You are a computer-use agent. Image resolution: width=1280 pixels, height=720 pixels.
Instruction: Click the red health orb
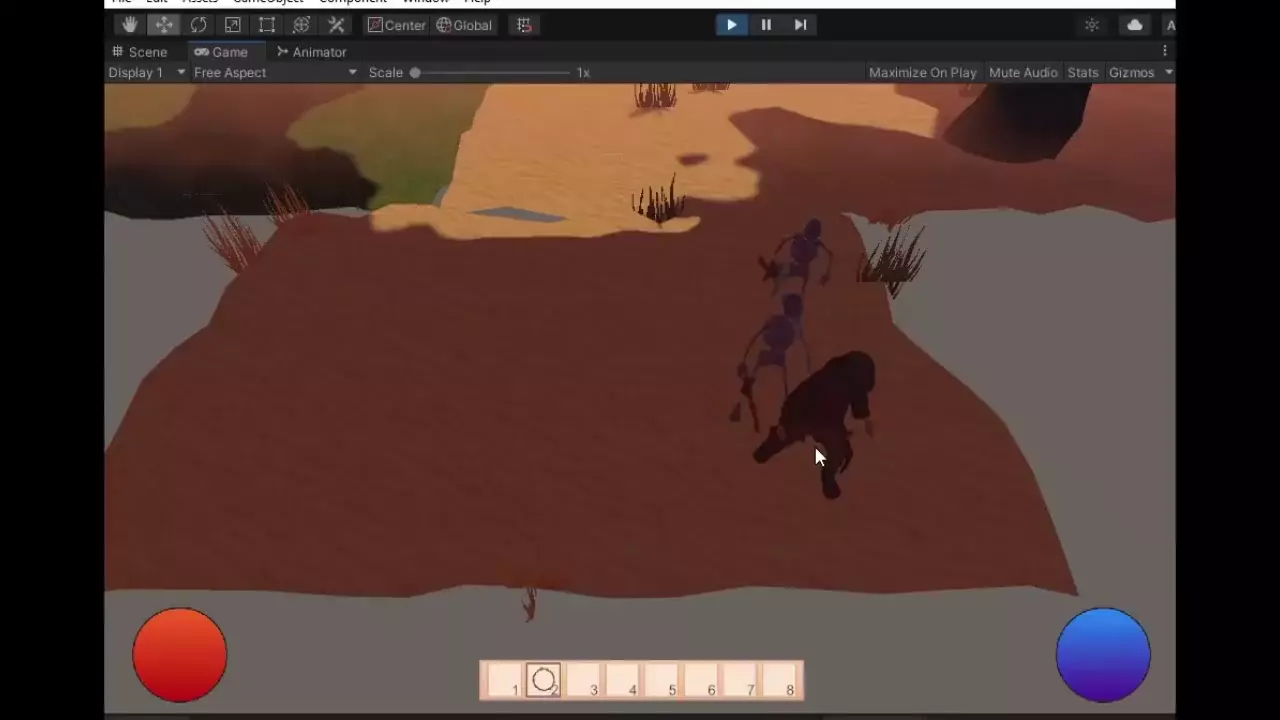(x=180, y=655)
